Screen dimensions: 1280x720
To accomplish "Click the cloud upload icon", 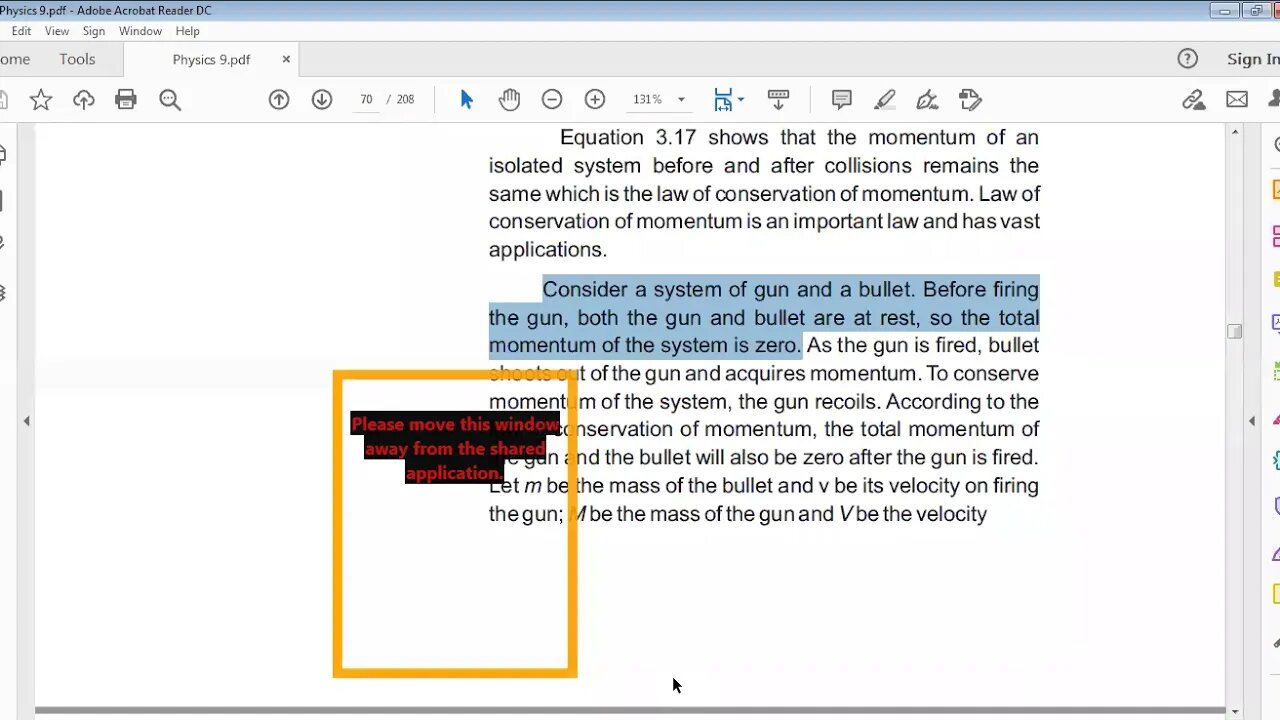I will point(84,99).
